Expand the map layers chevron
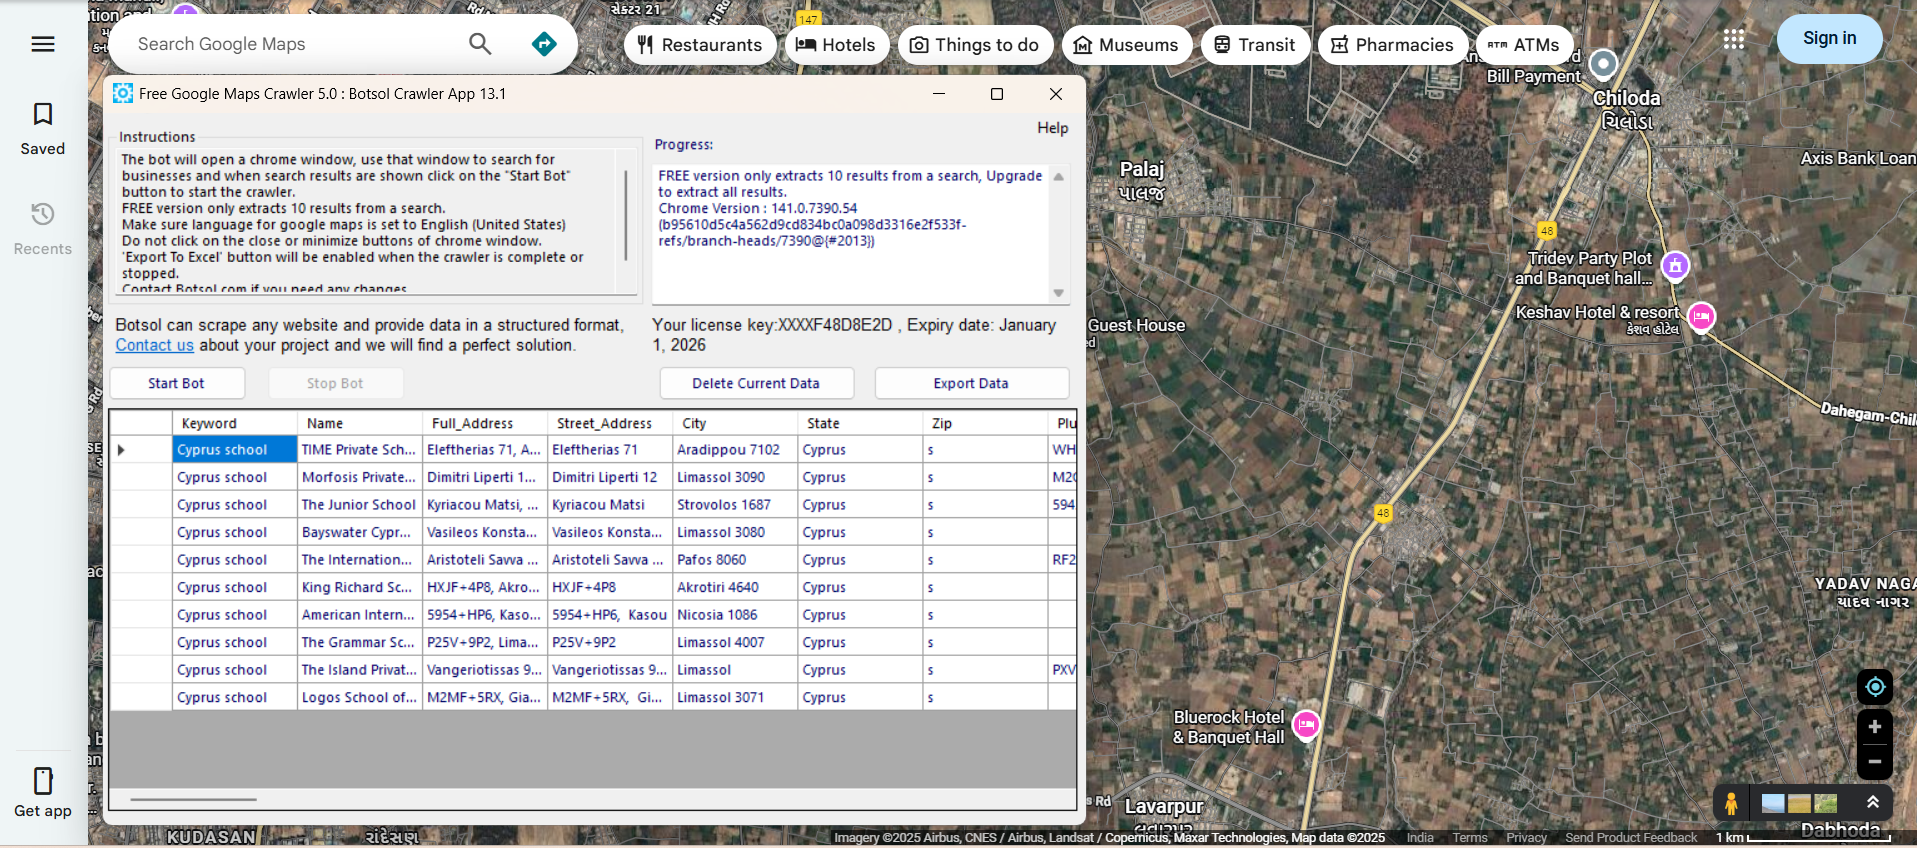 tap(1872, 803)
